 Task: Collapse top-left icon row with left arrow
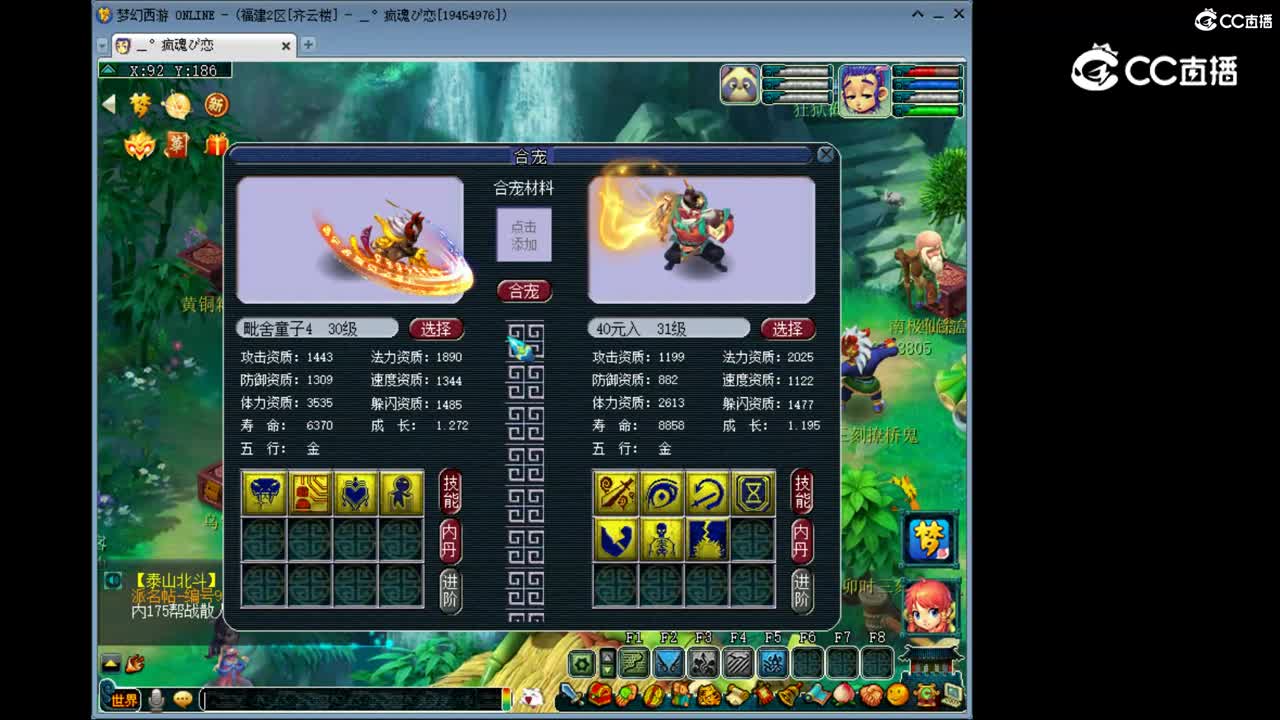coord(109,104)
